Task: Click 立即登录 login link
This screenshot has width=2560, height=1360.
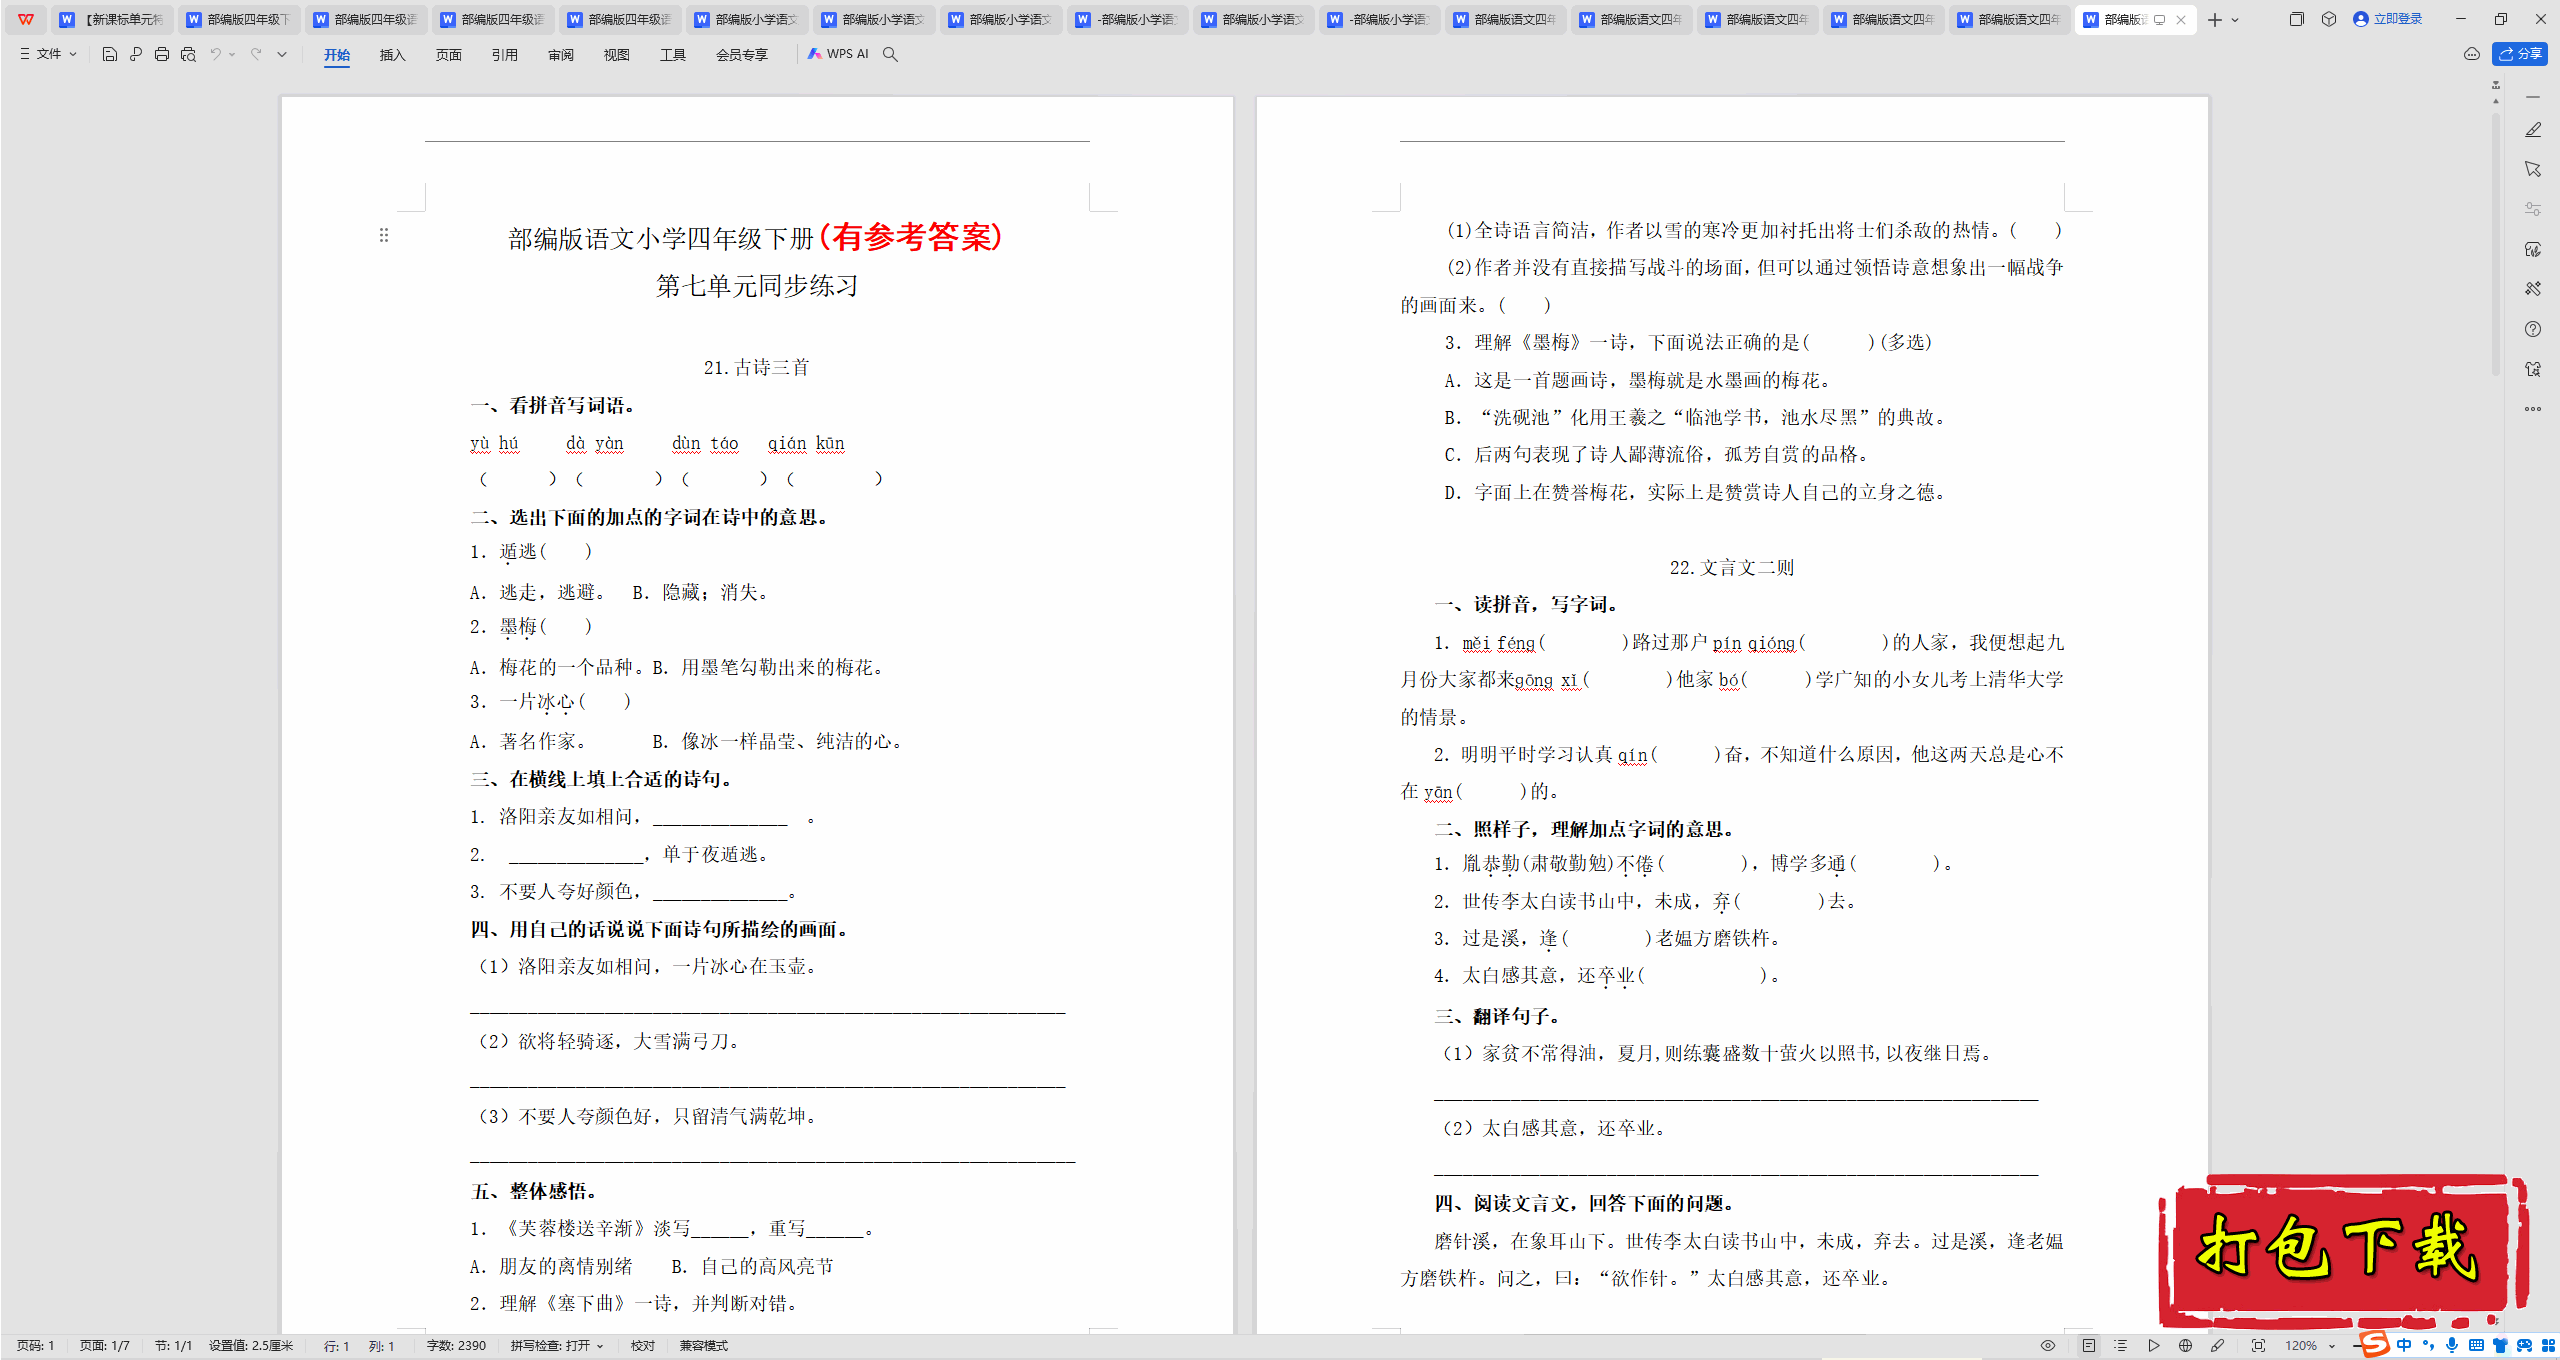Action: point(2389,19)
